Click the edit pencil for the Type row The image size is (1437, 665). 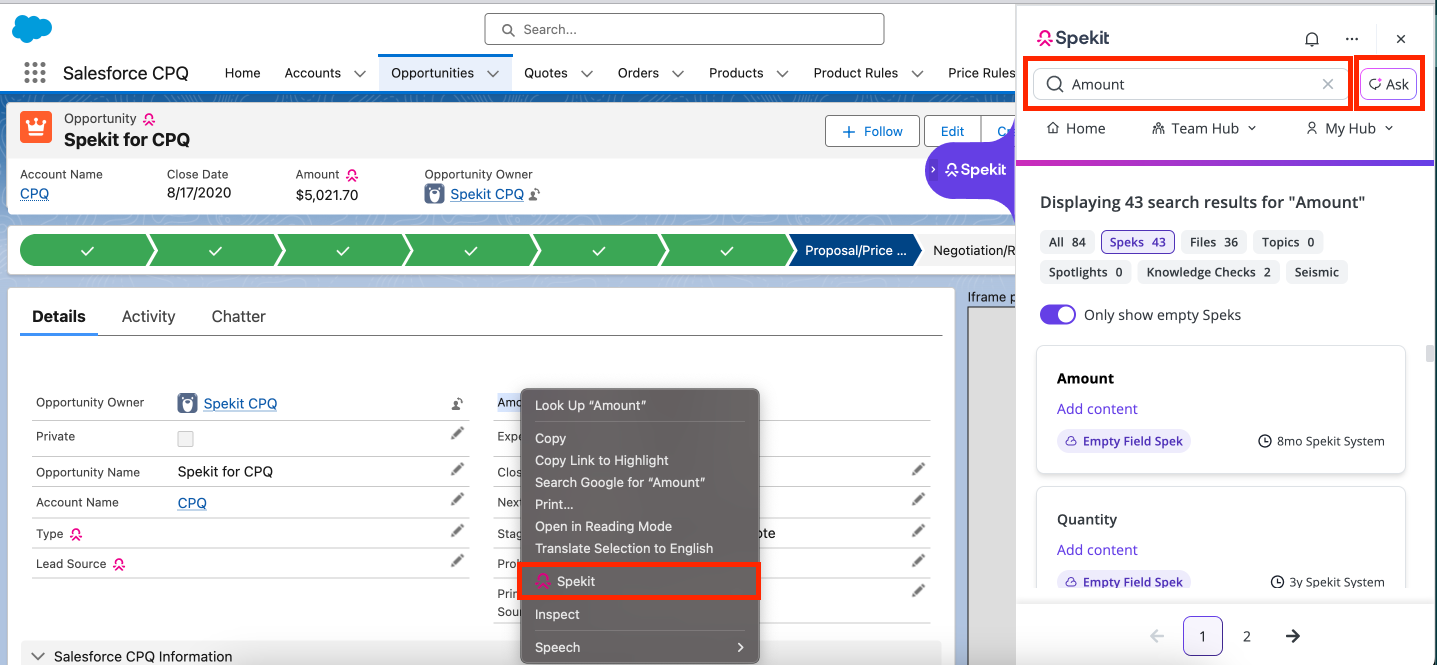pyautogui.click(x=457, y=530)
